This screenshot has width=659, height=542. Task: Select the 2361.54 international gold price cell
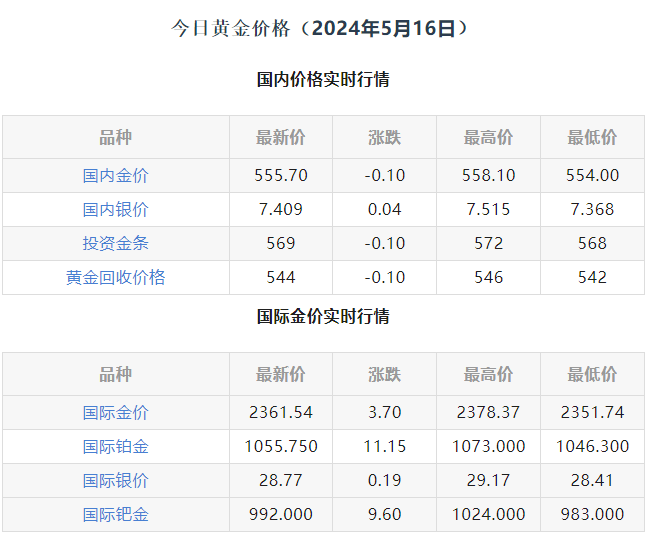pos(281,412)
